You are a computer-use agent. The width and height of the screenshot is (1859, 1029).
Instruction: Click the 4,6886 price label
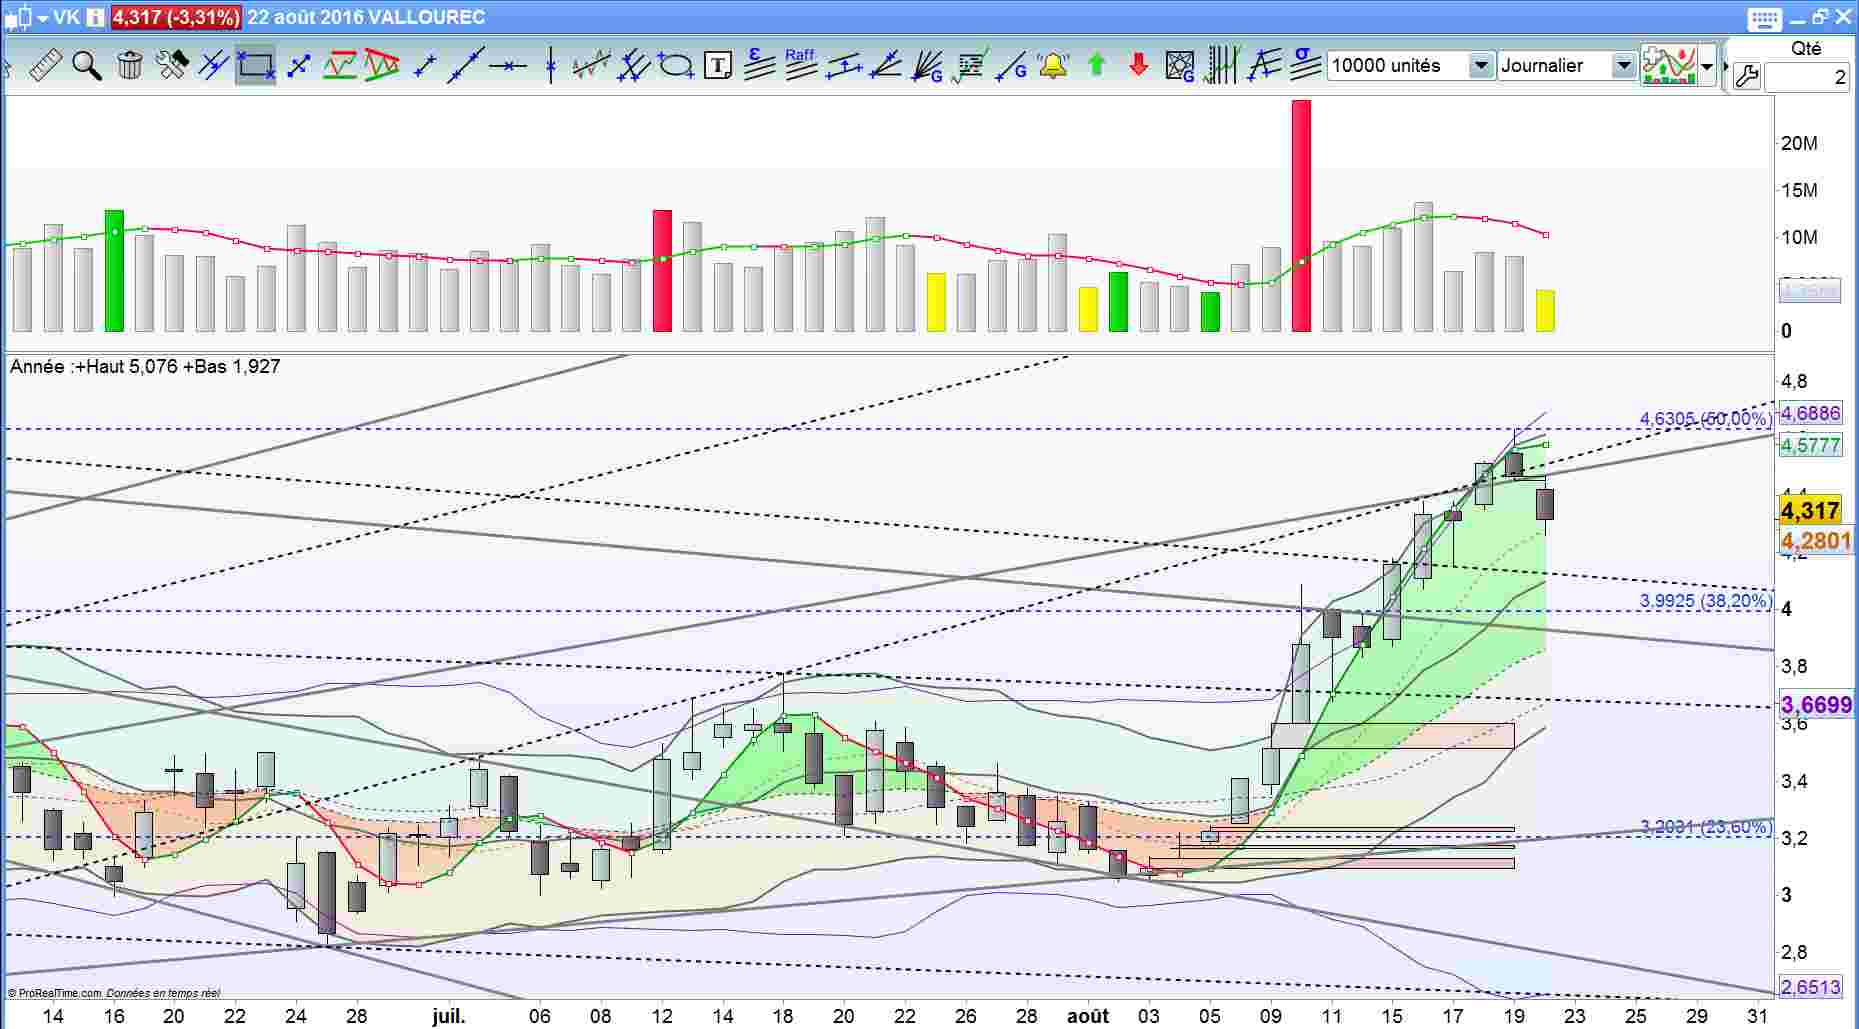tap(1810, 414)
